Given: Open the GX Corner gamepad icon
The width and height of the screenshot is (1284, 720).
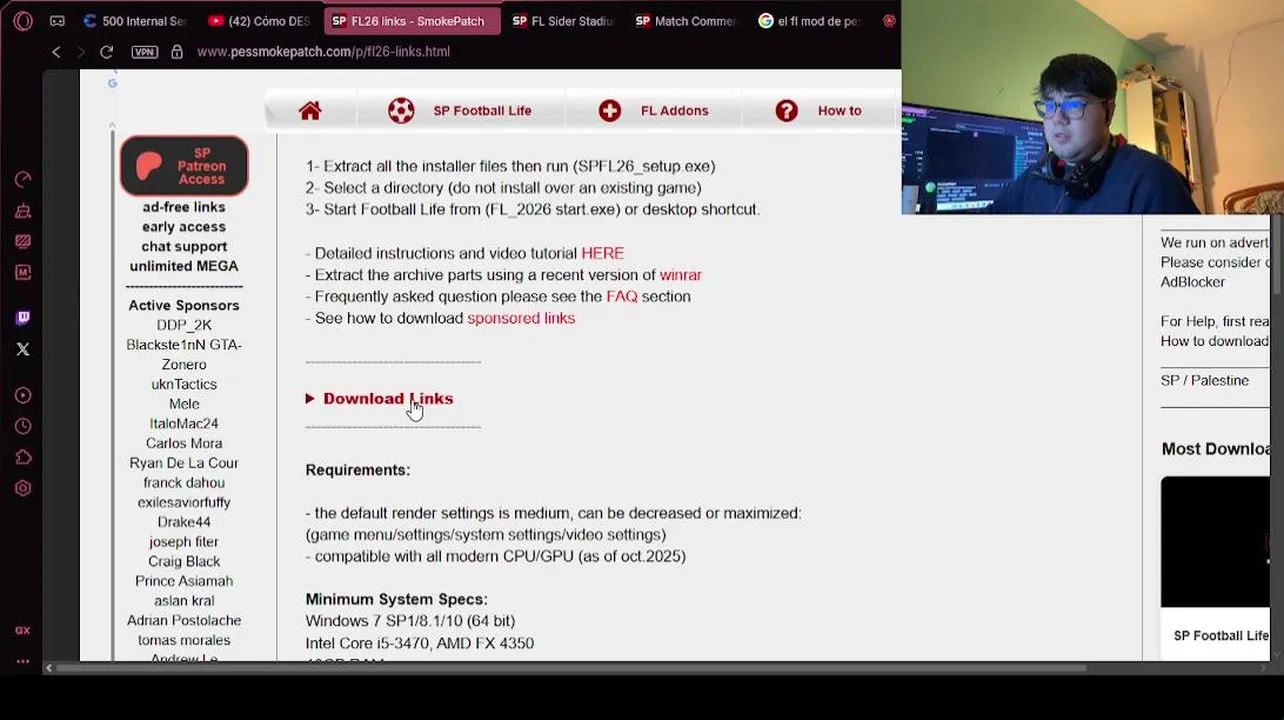Looking at the screenshot, I should coord(57,20).
